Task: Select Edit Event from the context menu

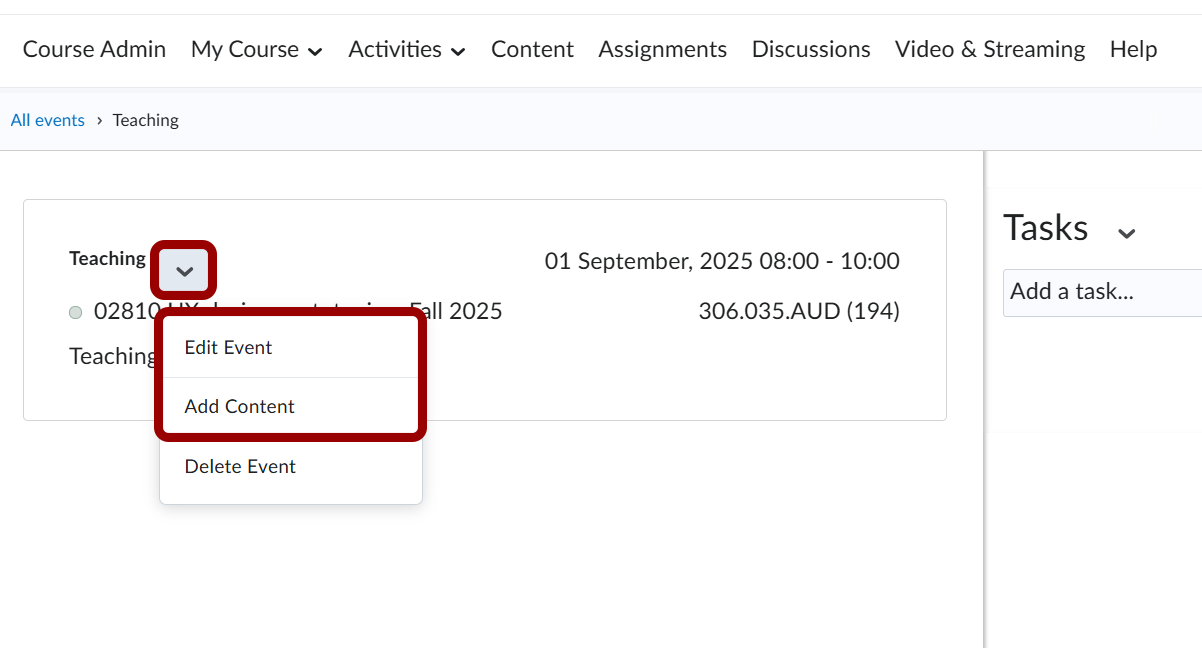Action: coord(228,348)
